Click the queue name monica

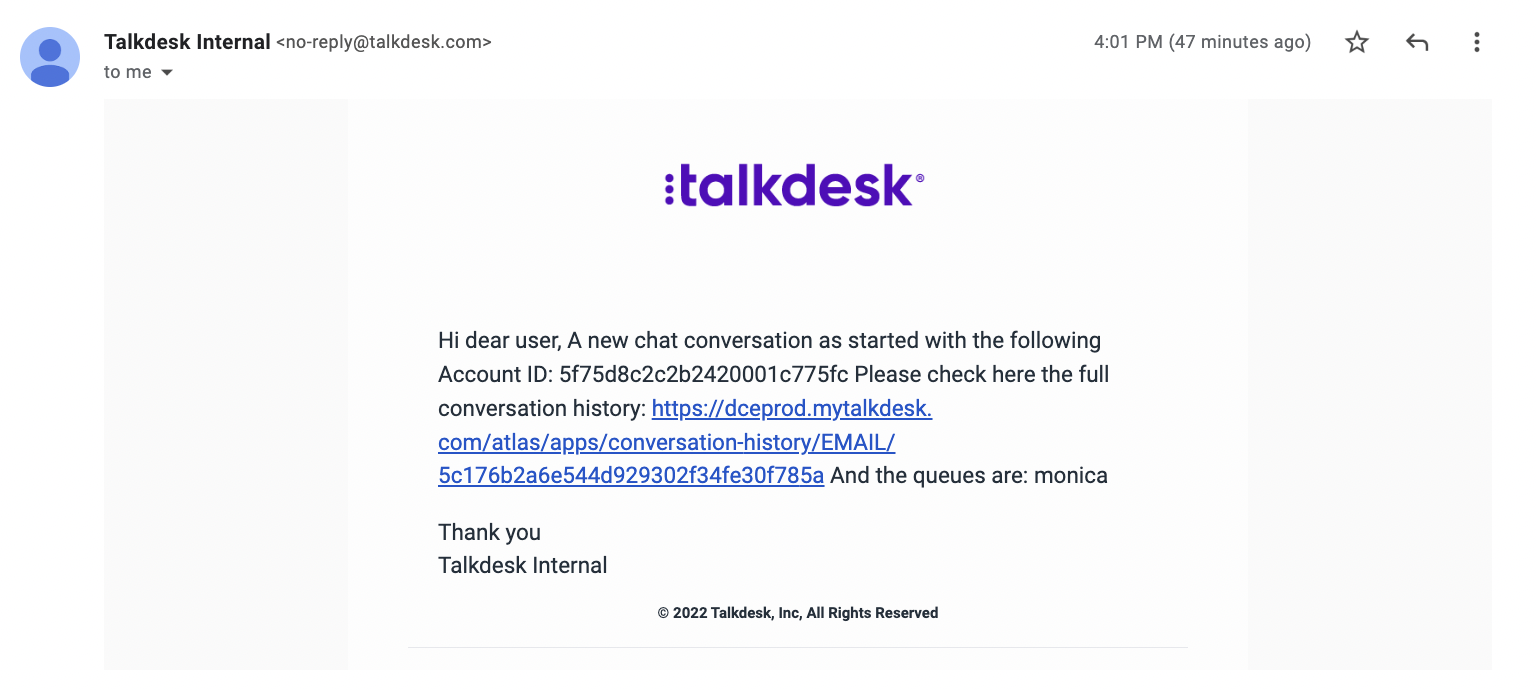pos(1071,476)
